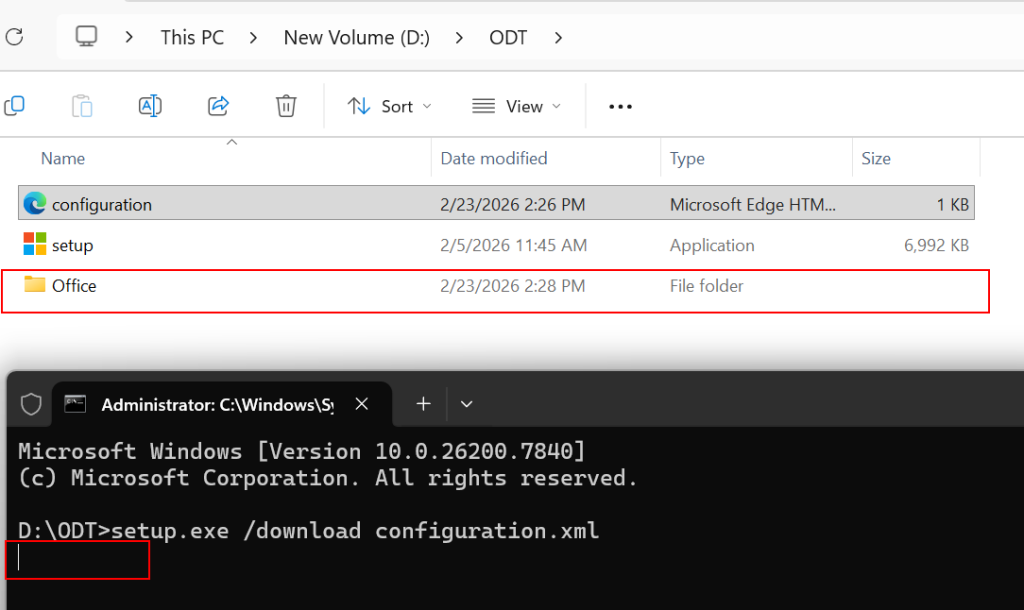
Task: Open the View dropdown menu
Action: [517, 106]
